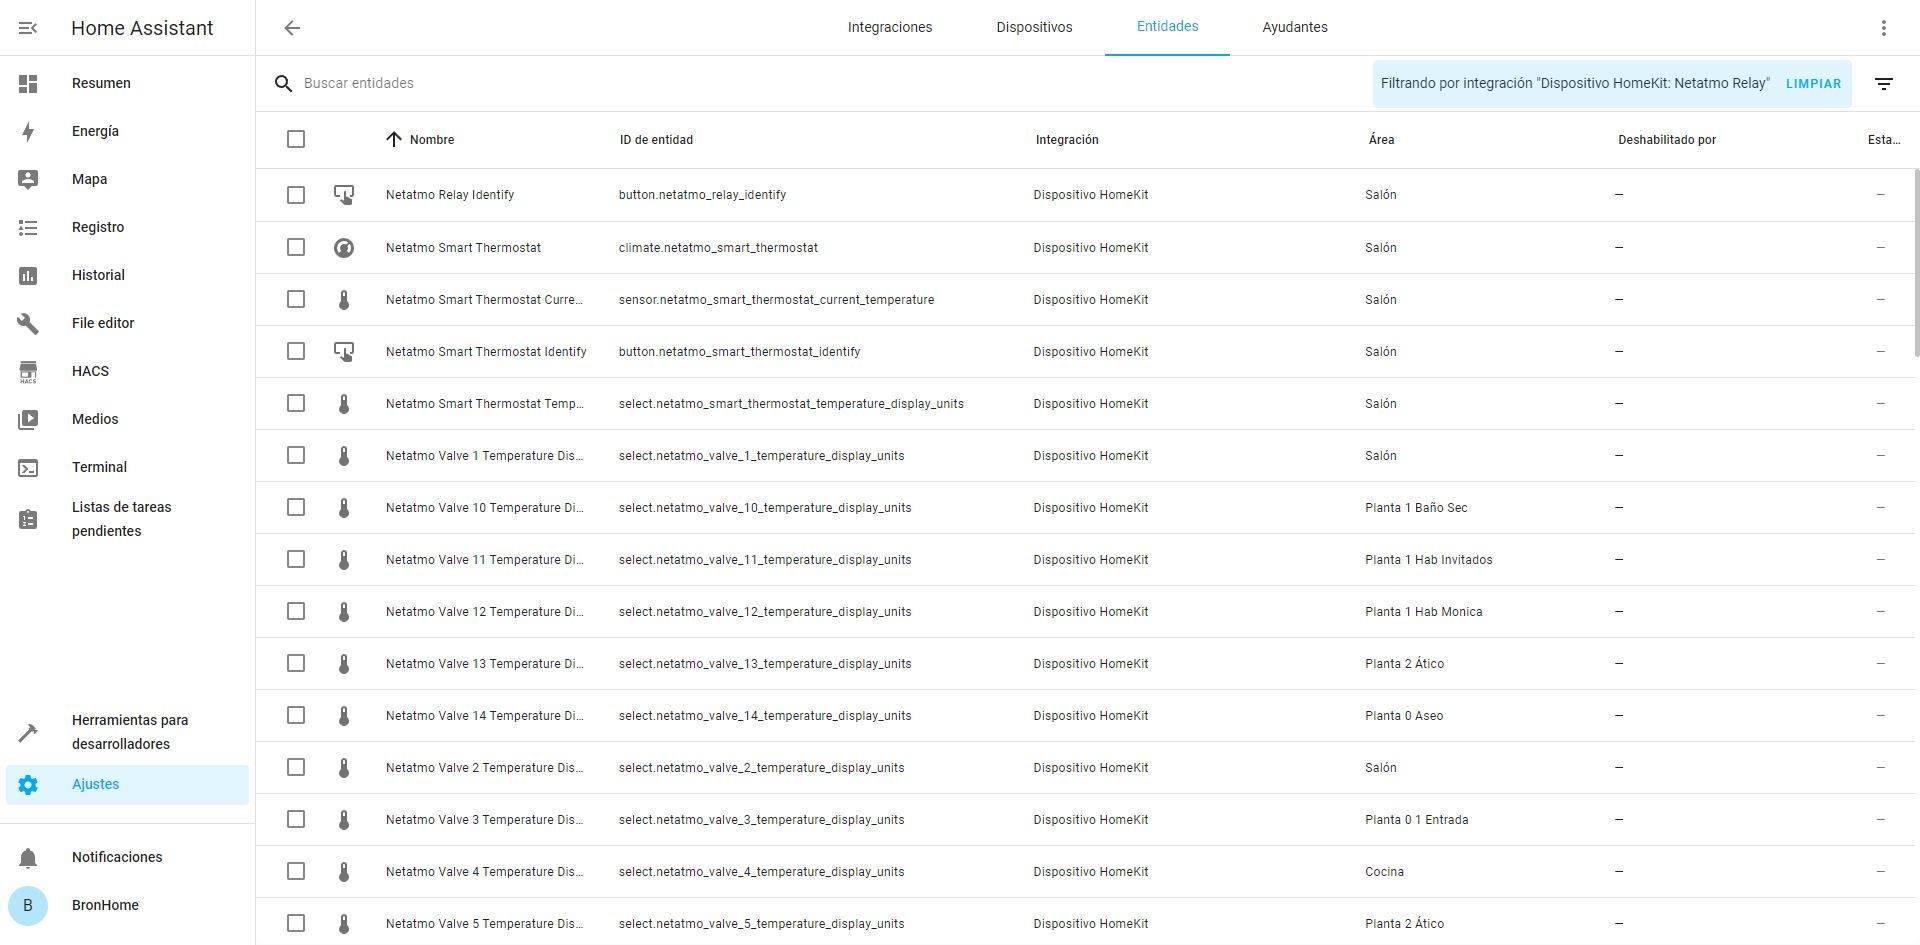This screenshot has width=1920, height=945.
Task: Click the Planta 1 Hab Invitados cell
Action: (x=1428, y=560)
